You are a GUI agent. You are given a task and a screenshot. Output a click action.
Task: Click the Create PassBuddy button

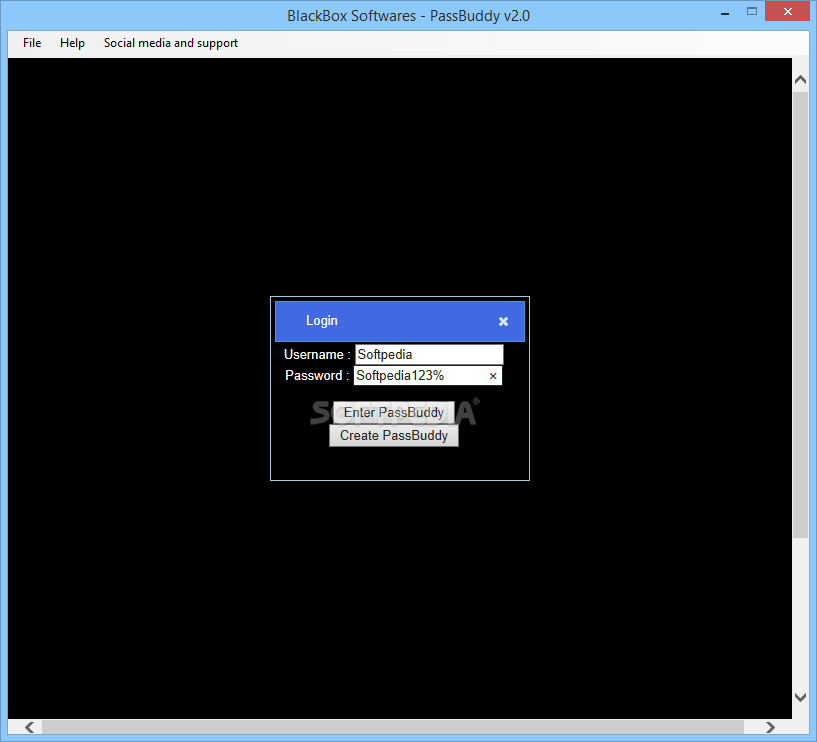click(x=394, y=436)
